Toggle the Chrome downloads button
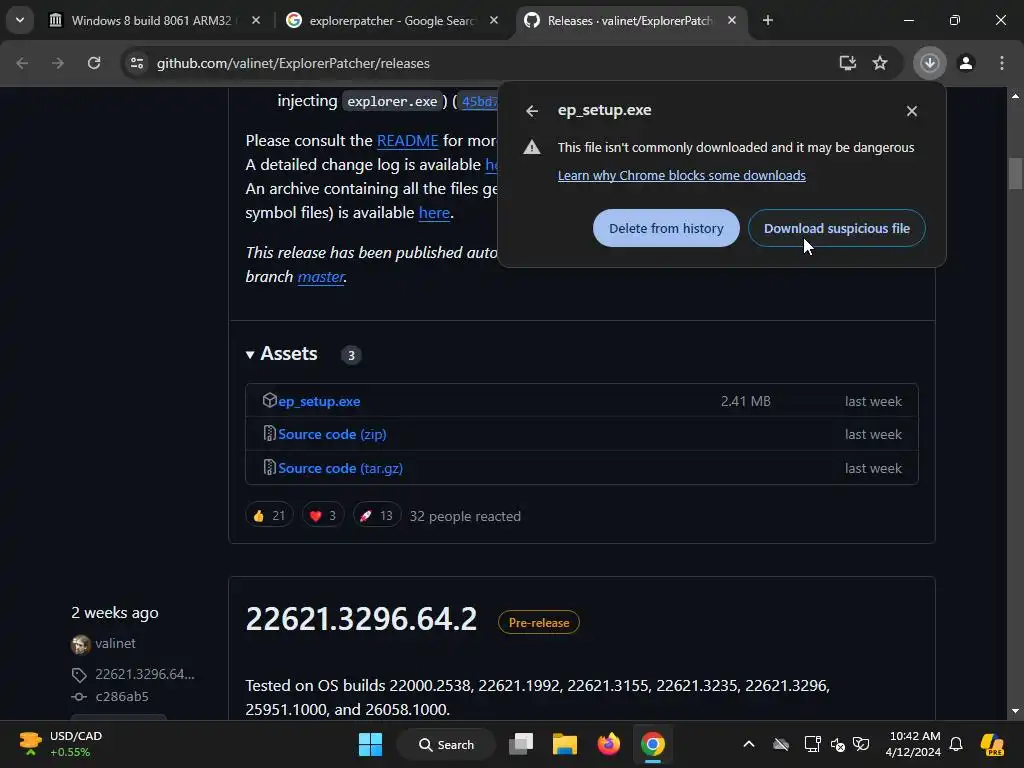This screenshot has width=1024, height=768. [x=930, y=63]
